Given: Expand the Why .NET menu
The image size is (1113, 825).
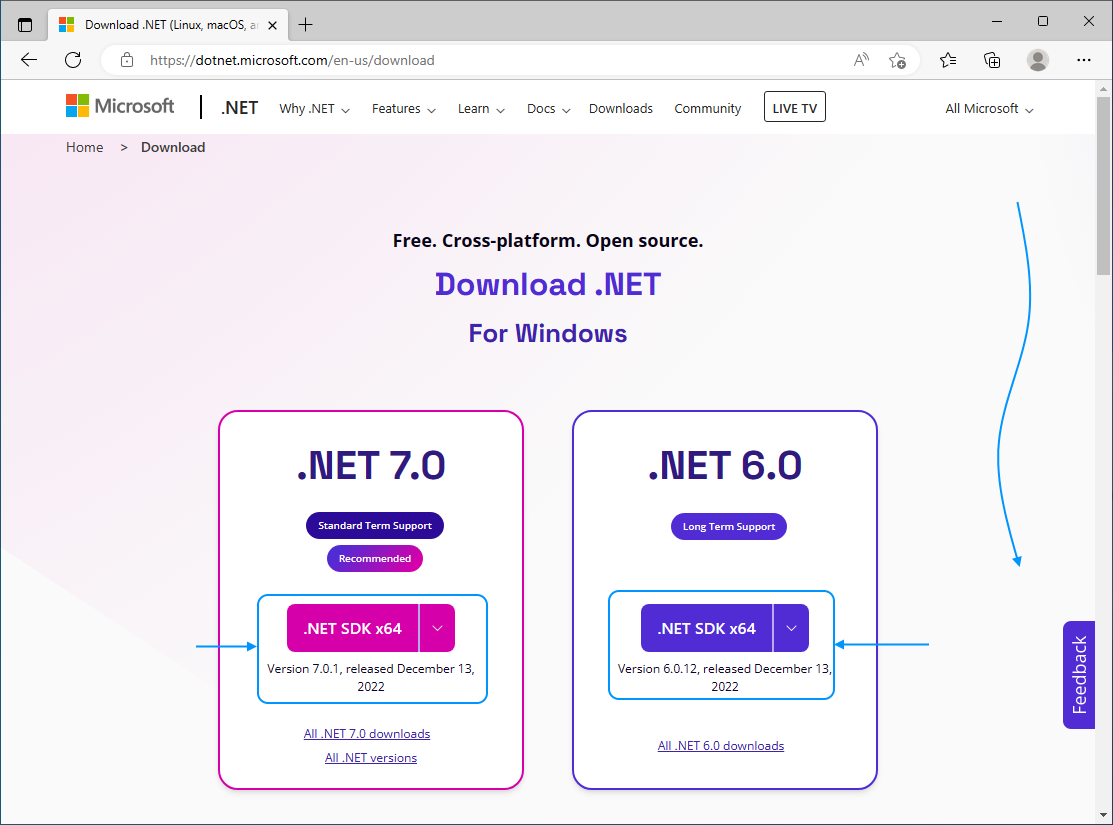Looking at the screenshot, I should tap(314, 109).
